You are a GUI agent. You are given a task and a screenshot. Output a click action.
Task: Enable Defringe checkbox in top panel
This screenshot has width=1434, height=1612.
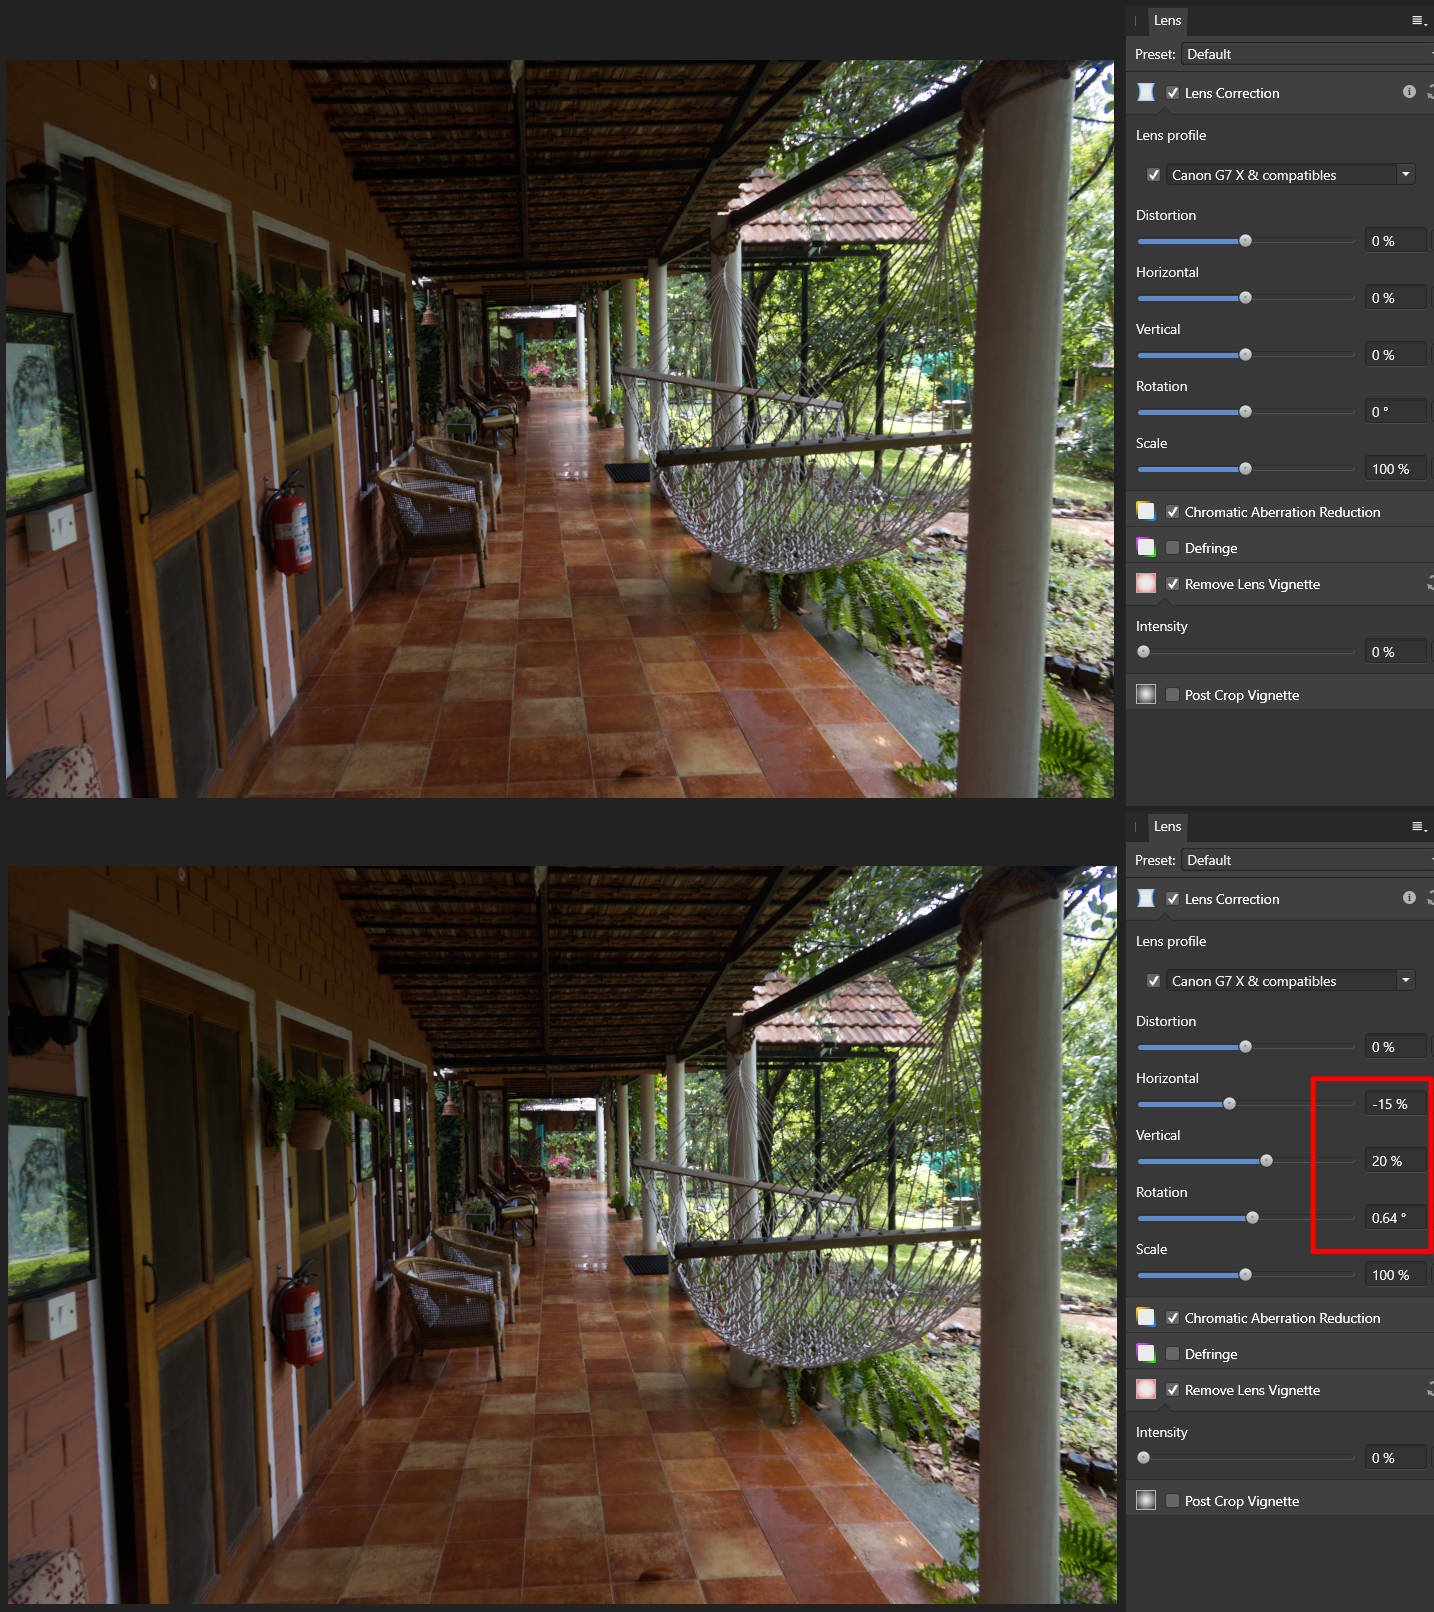pyautogui.click(x=1172, y=547)
